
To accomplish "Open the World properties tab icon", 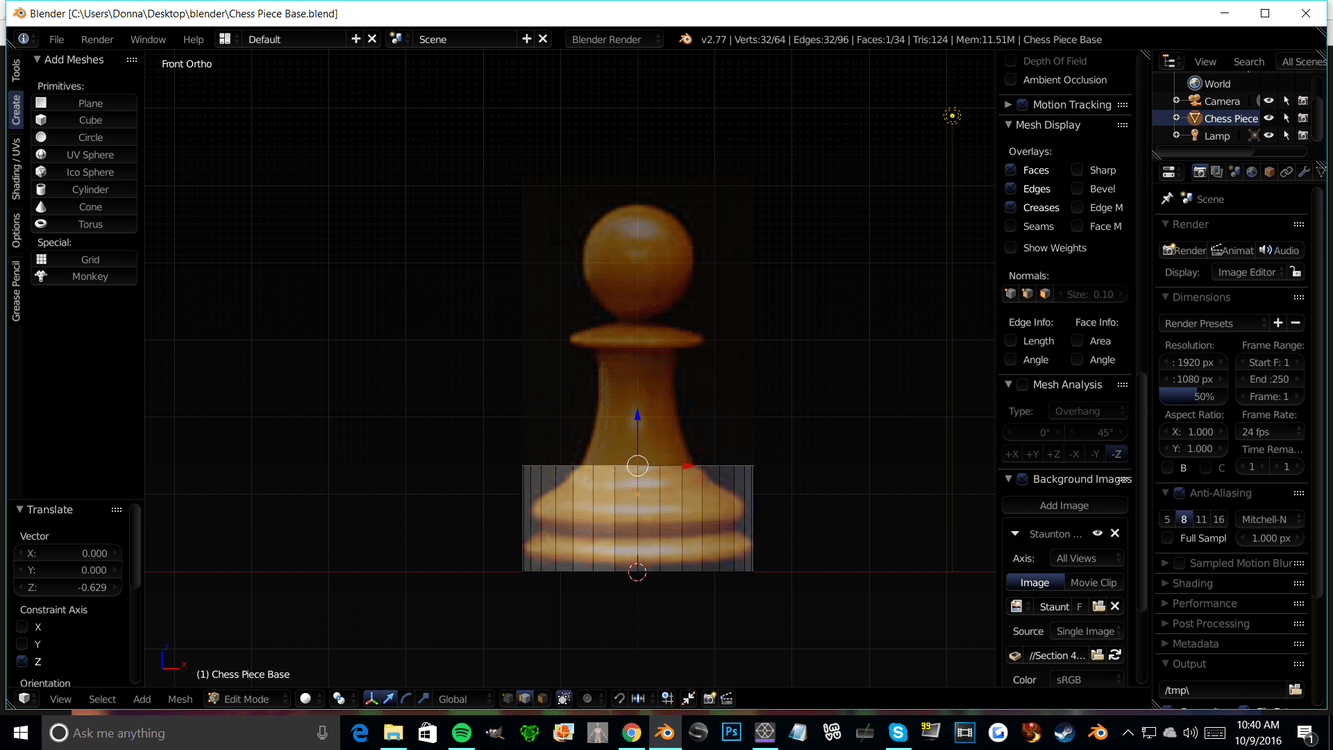I will coord(1252,172).
